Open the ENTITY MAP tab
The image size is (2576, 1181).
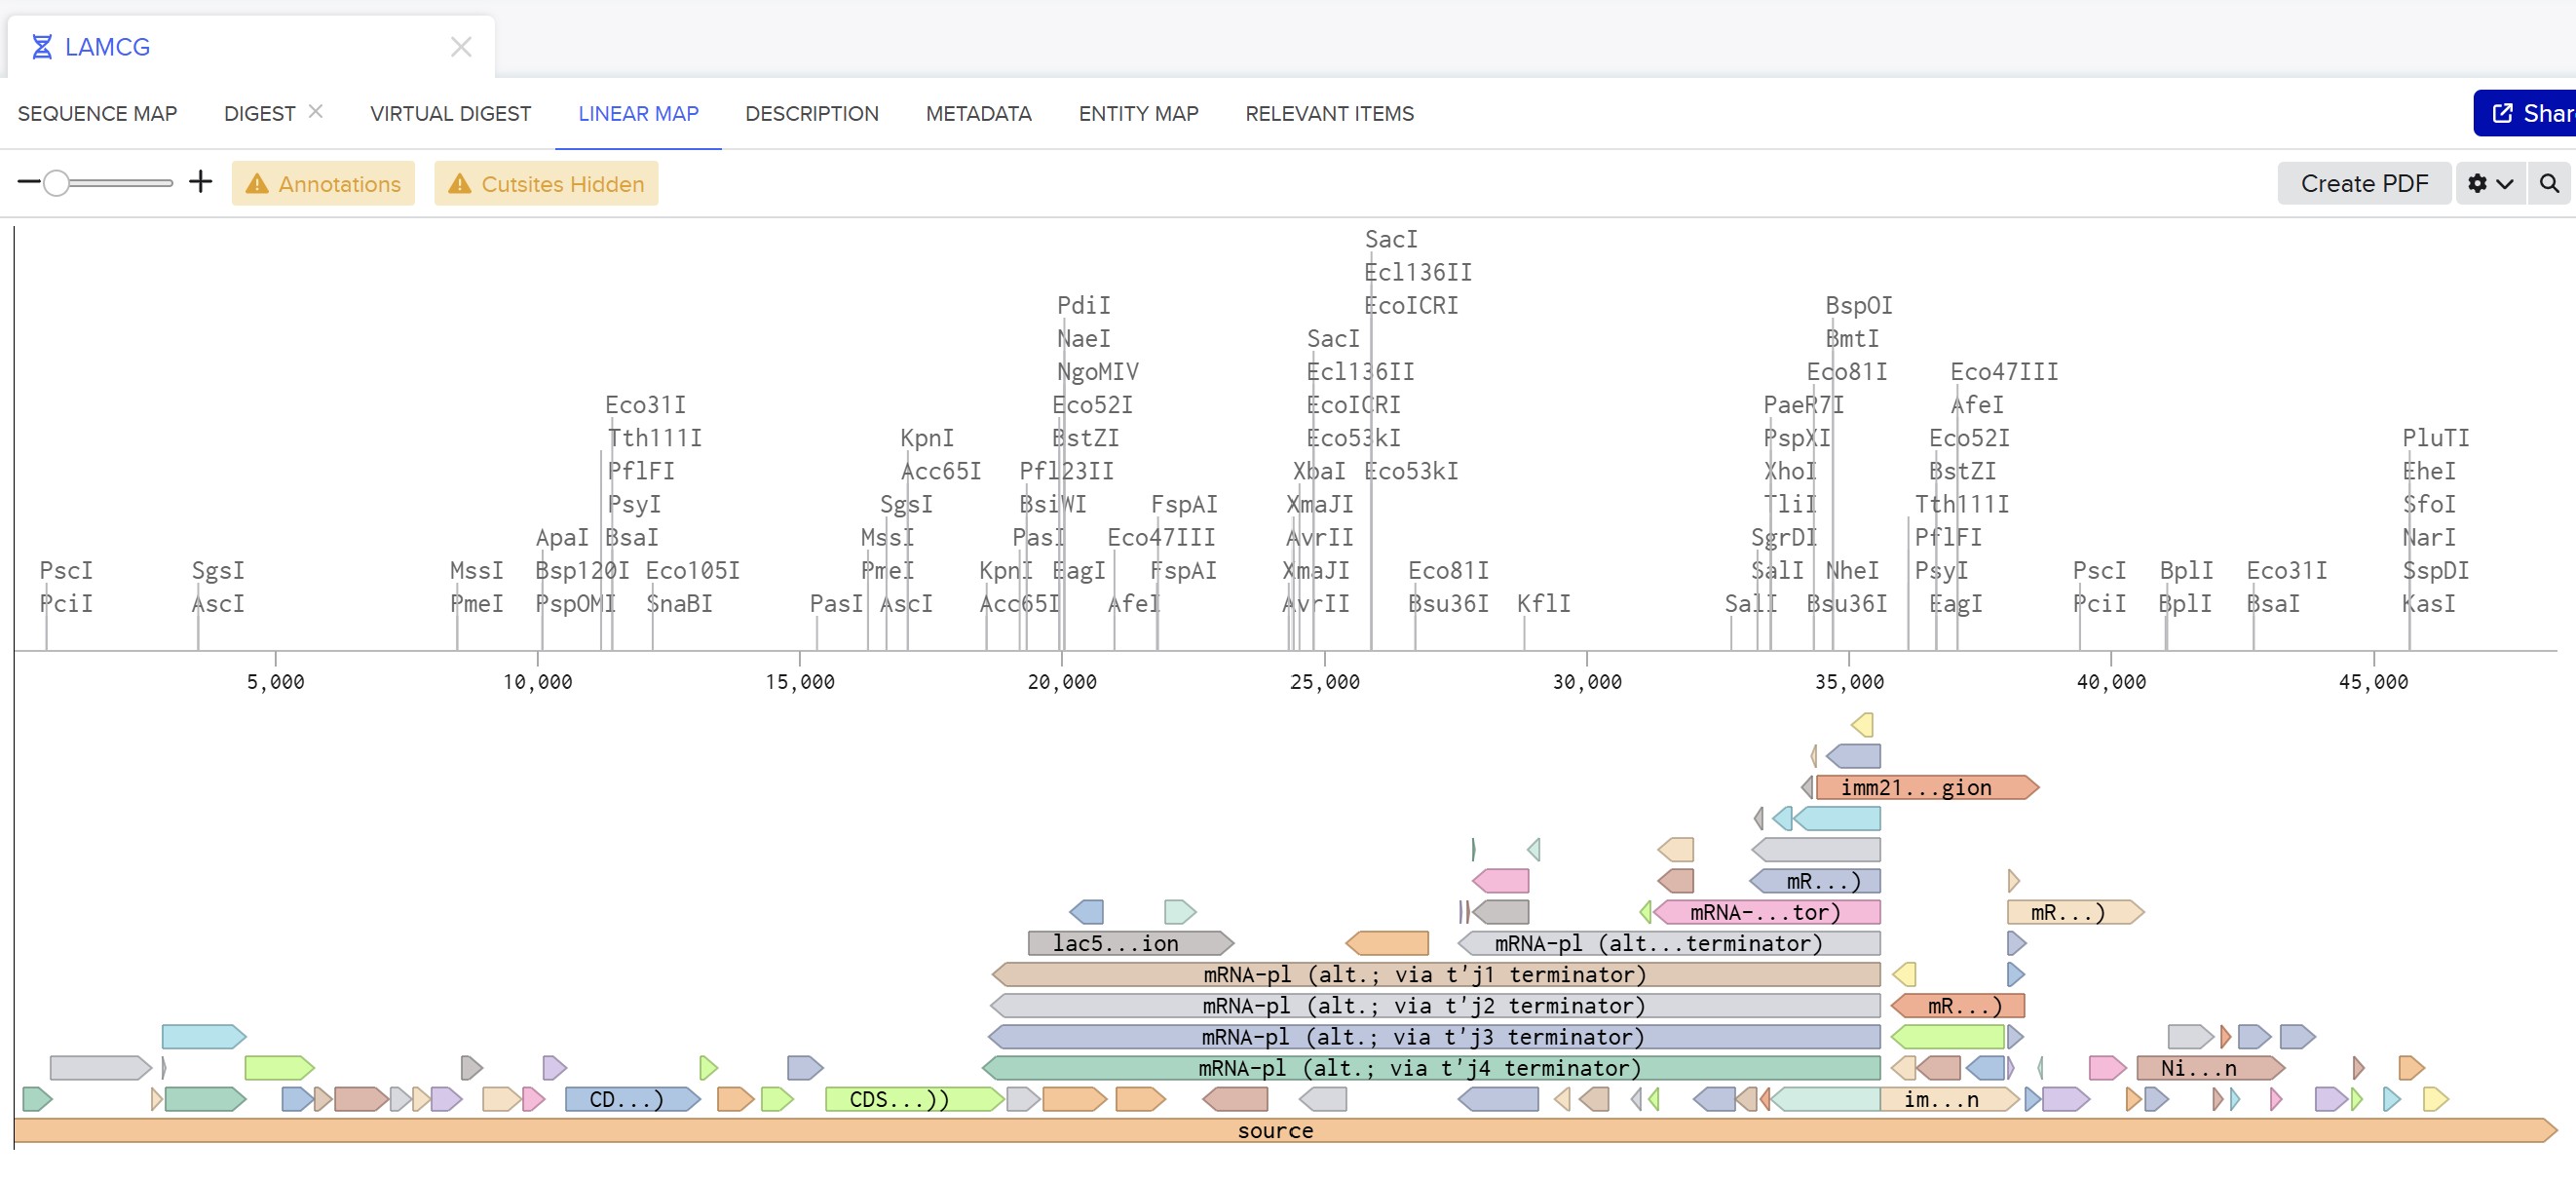[x=1138, y=114]
